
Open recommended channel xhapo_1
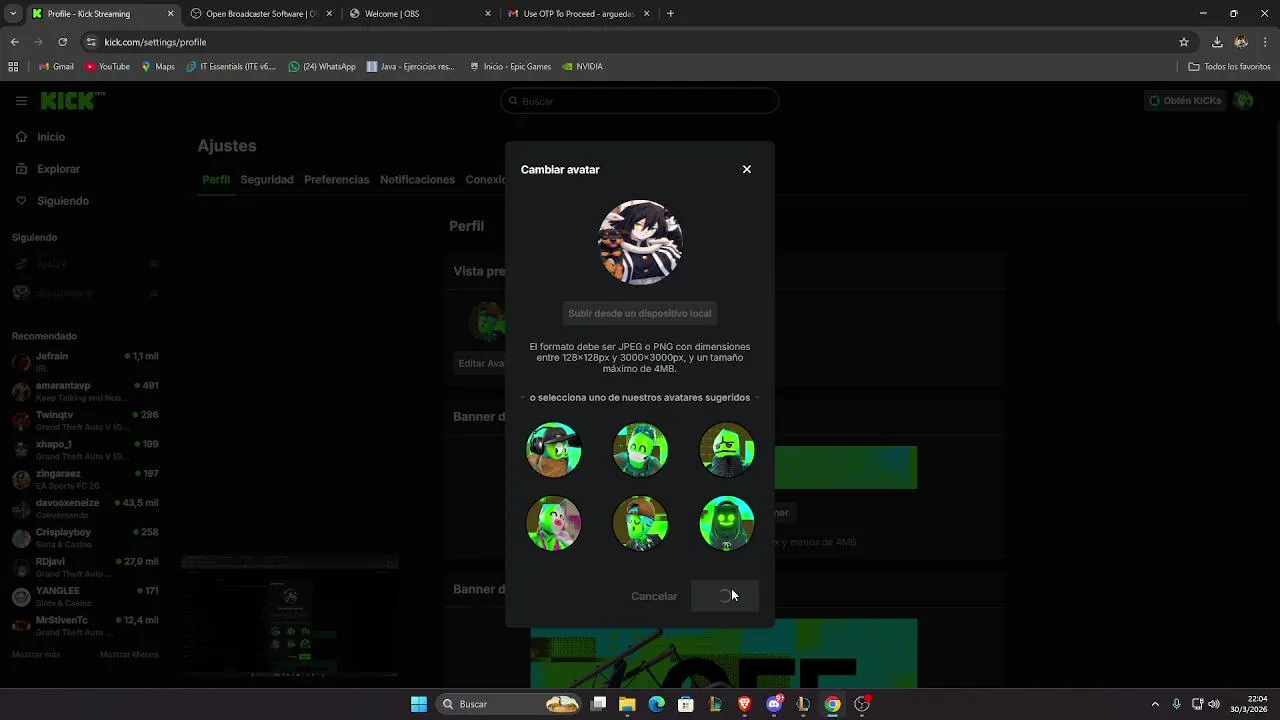click(x=85, y=449)
